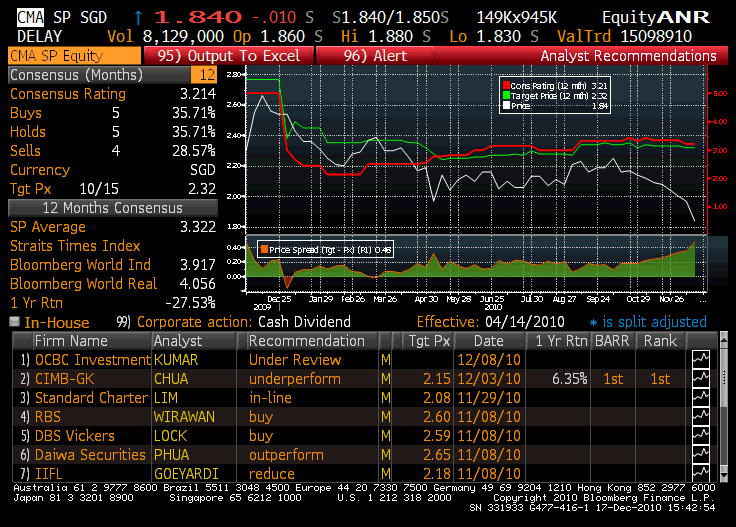Sort by 1 Yr Rtn column header
The height and width of the screenshot is (527, 736).
click(x=560, y=341)
